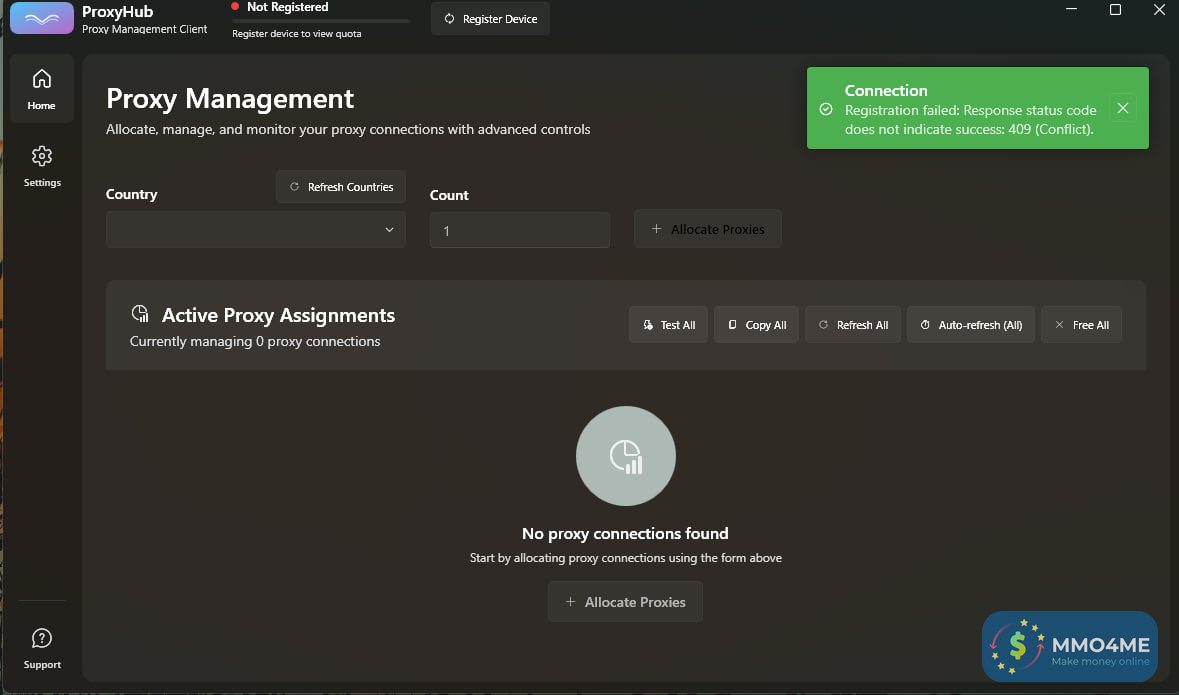This screenshot has height=695, width=1179.
Task: Click the registration quota progress bar
Action: tap(321, 21)
